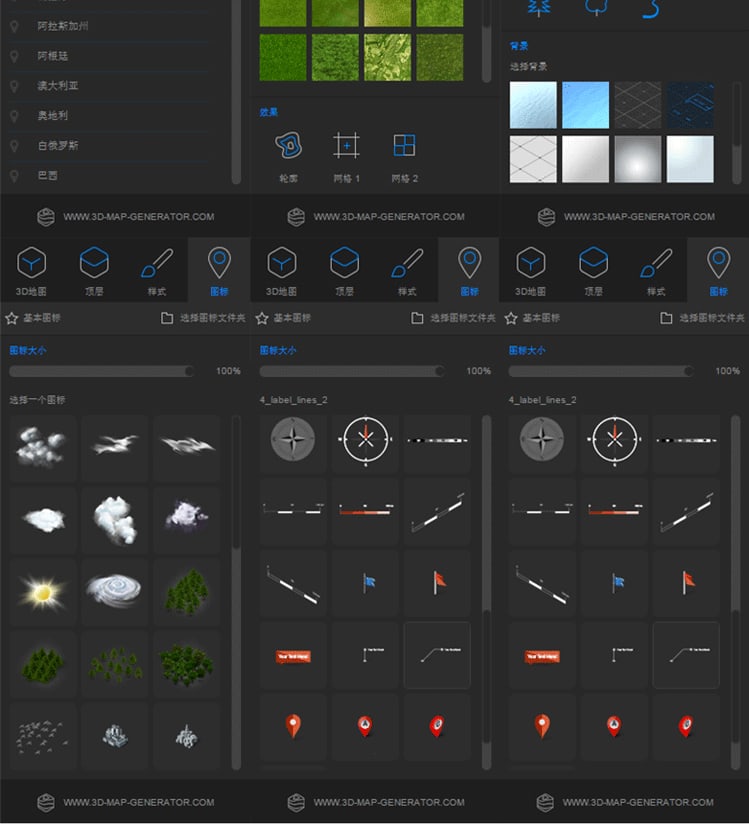This screenshot has height=827, width=749.
Task: Select the red flag icon in right panel
Action: coord(687,582)
